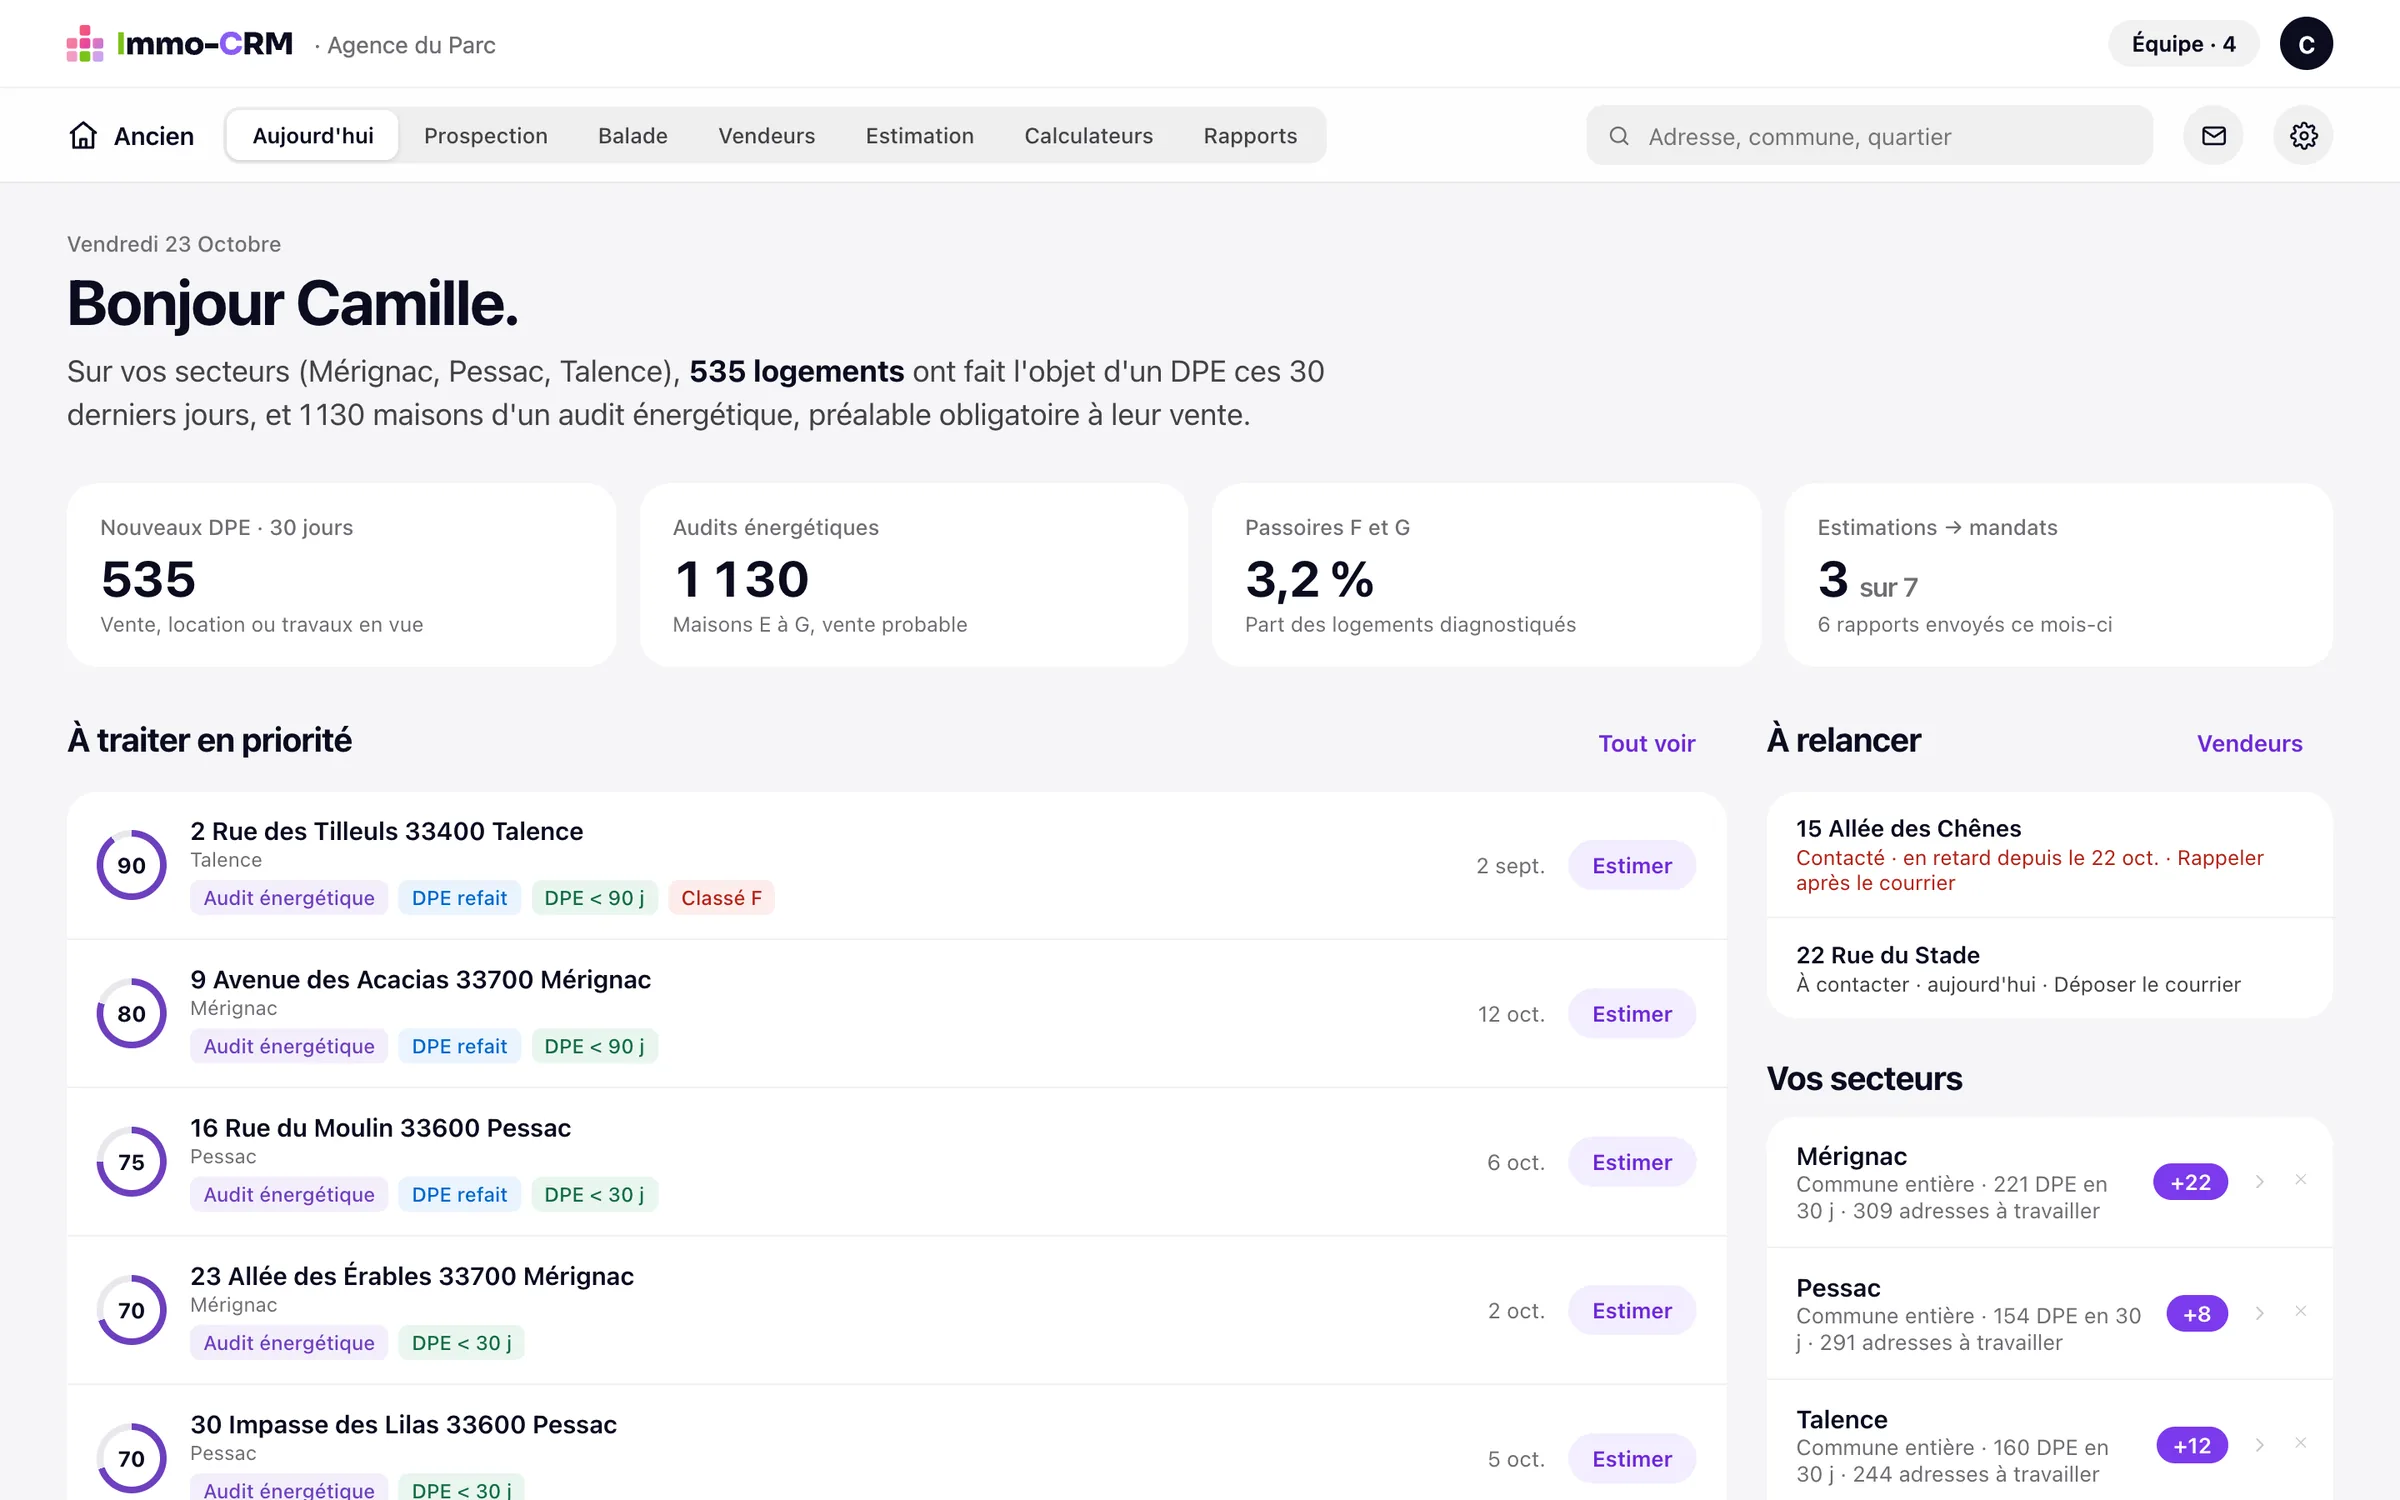Open the Prospection tab
Screen dimensions: 2400x1500
486,135
